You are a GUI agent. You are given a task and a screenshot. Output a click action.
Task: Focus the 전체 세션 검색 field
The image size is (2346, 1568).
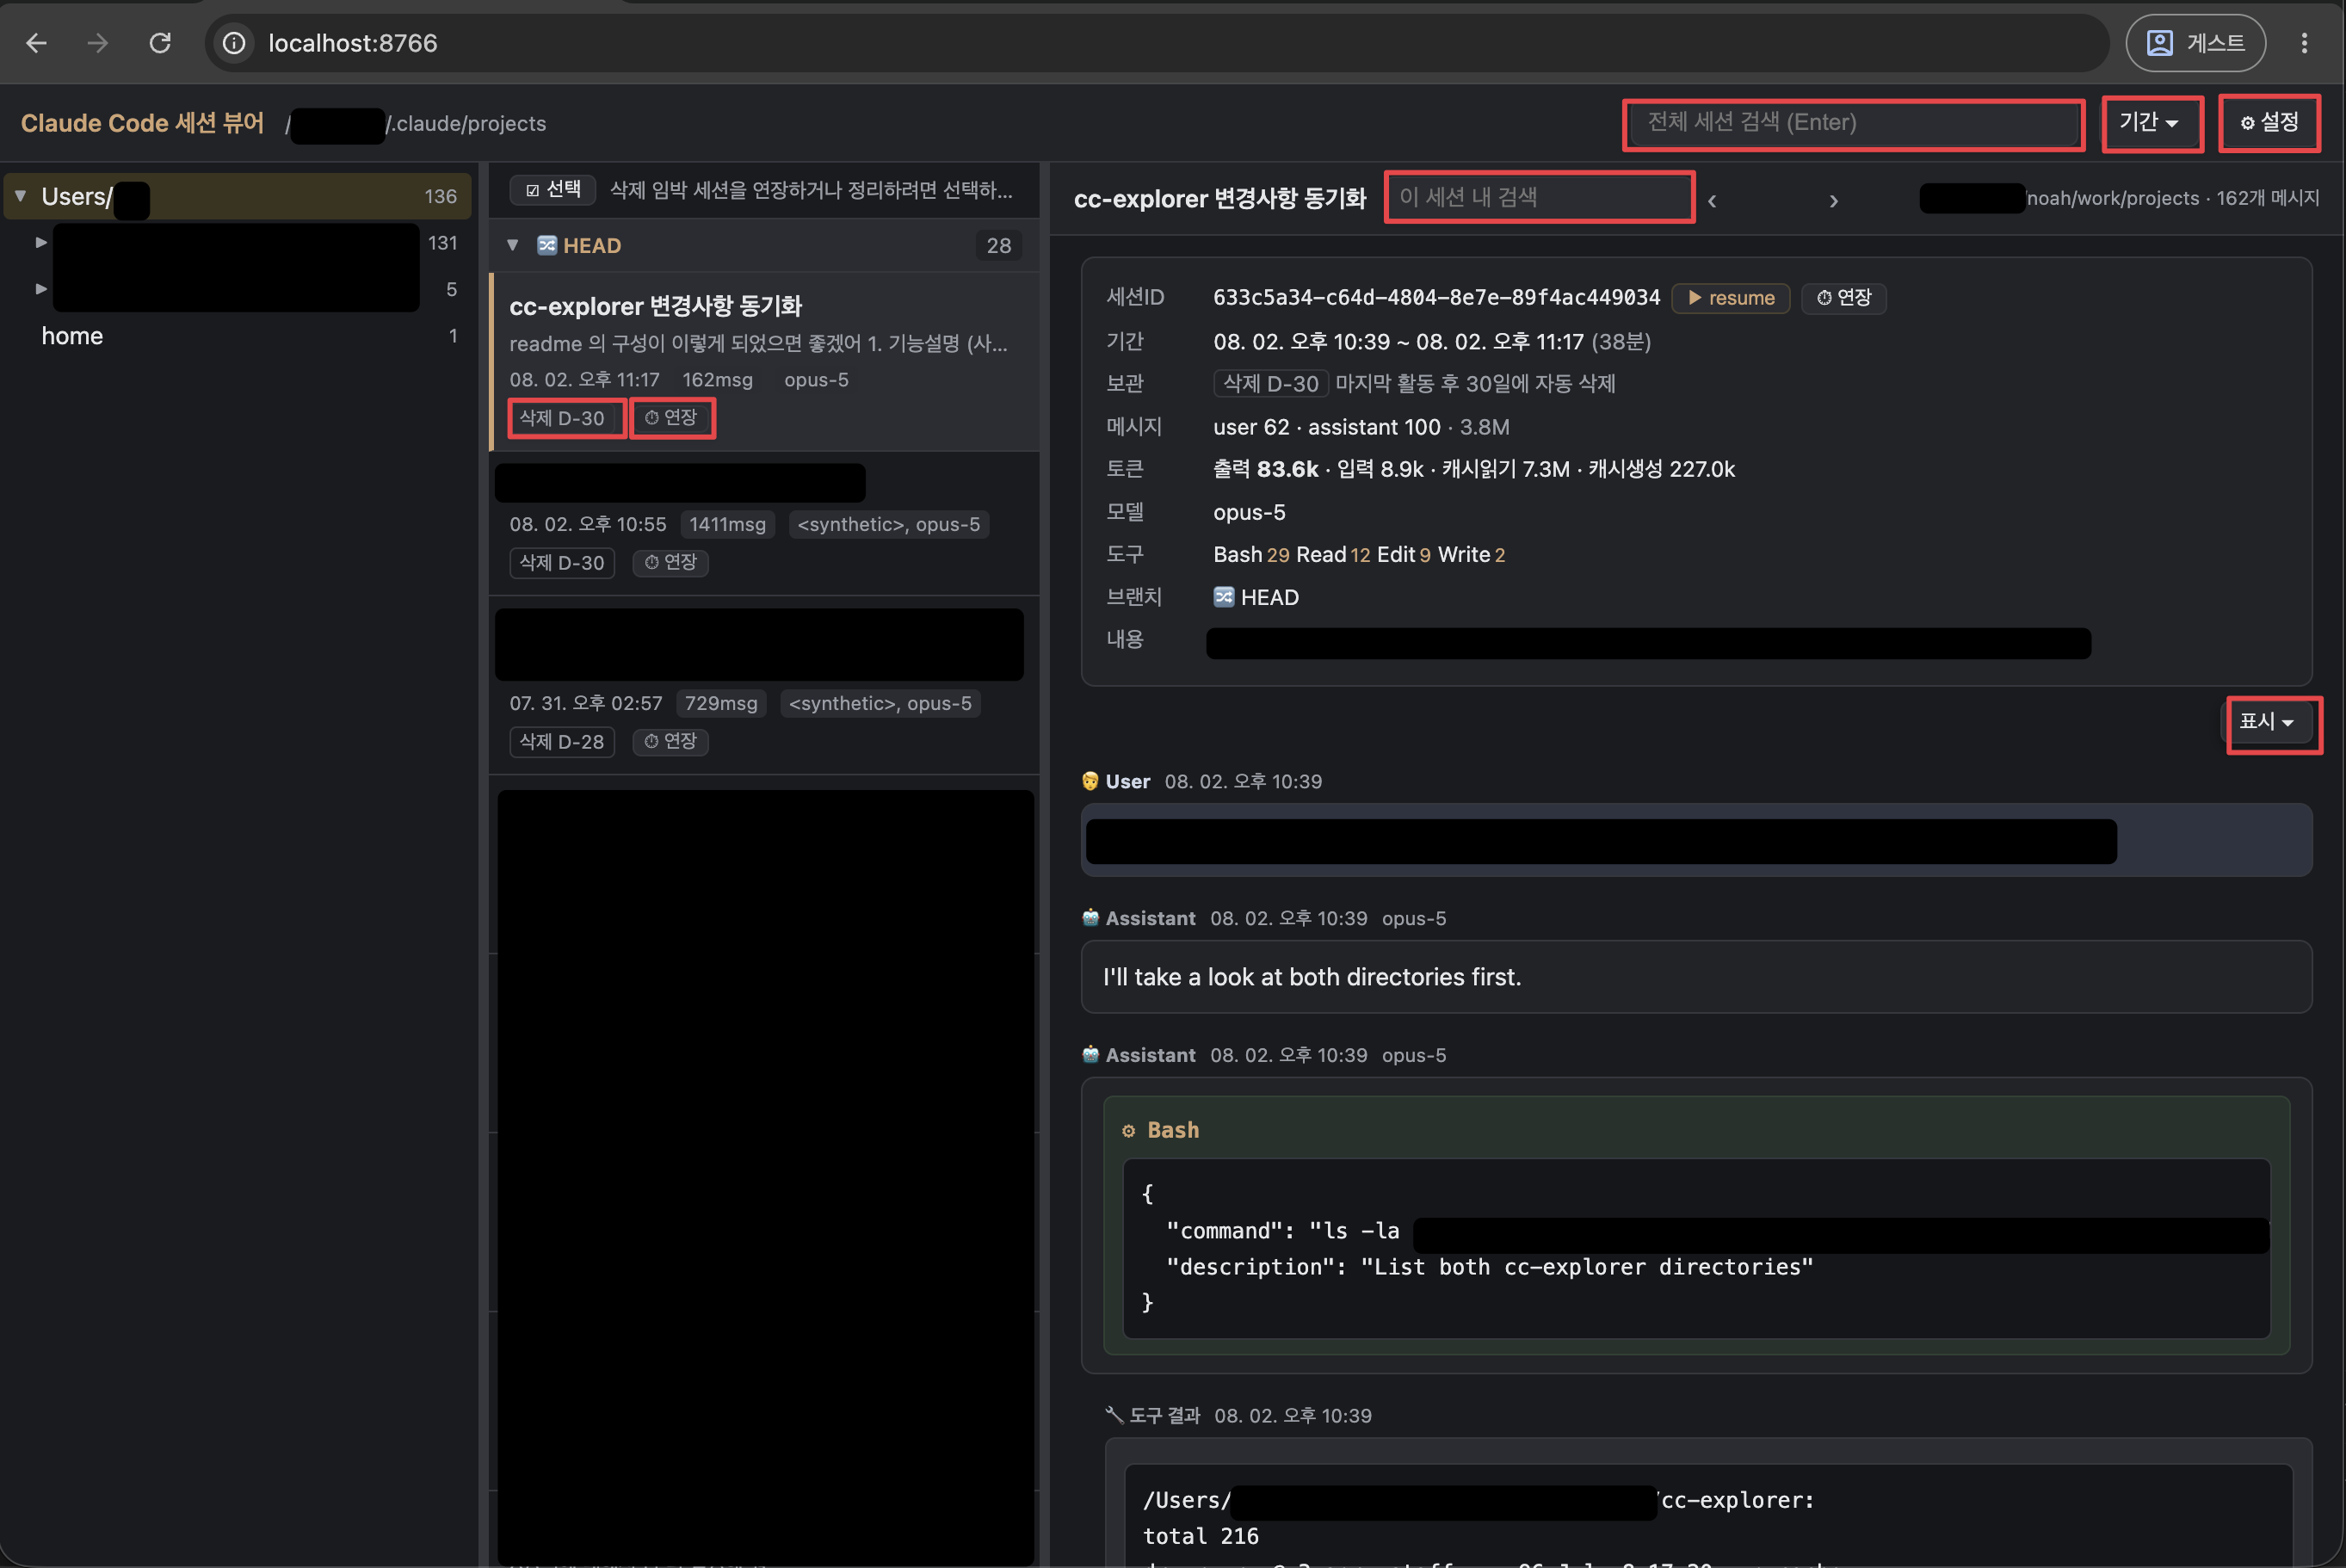click(1853, 123)
